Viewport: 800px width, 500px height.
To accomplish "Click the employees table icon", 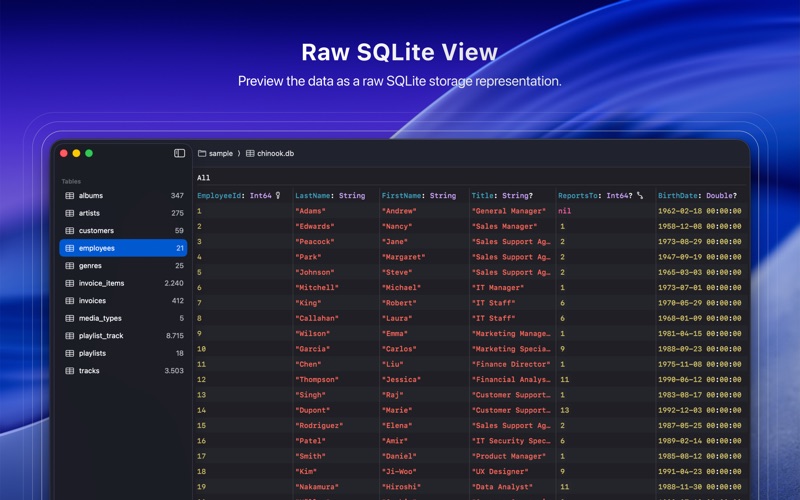I will (x=69, y=248).
